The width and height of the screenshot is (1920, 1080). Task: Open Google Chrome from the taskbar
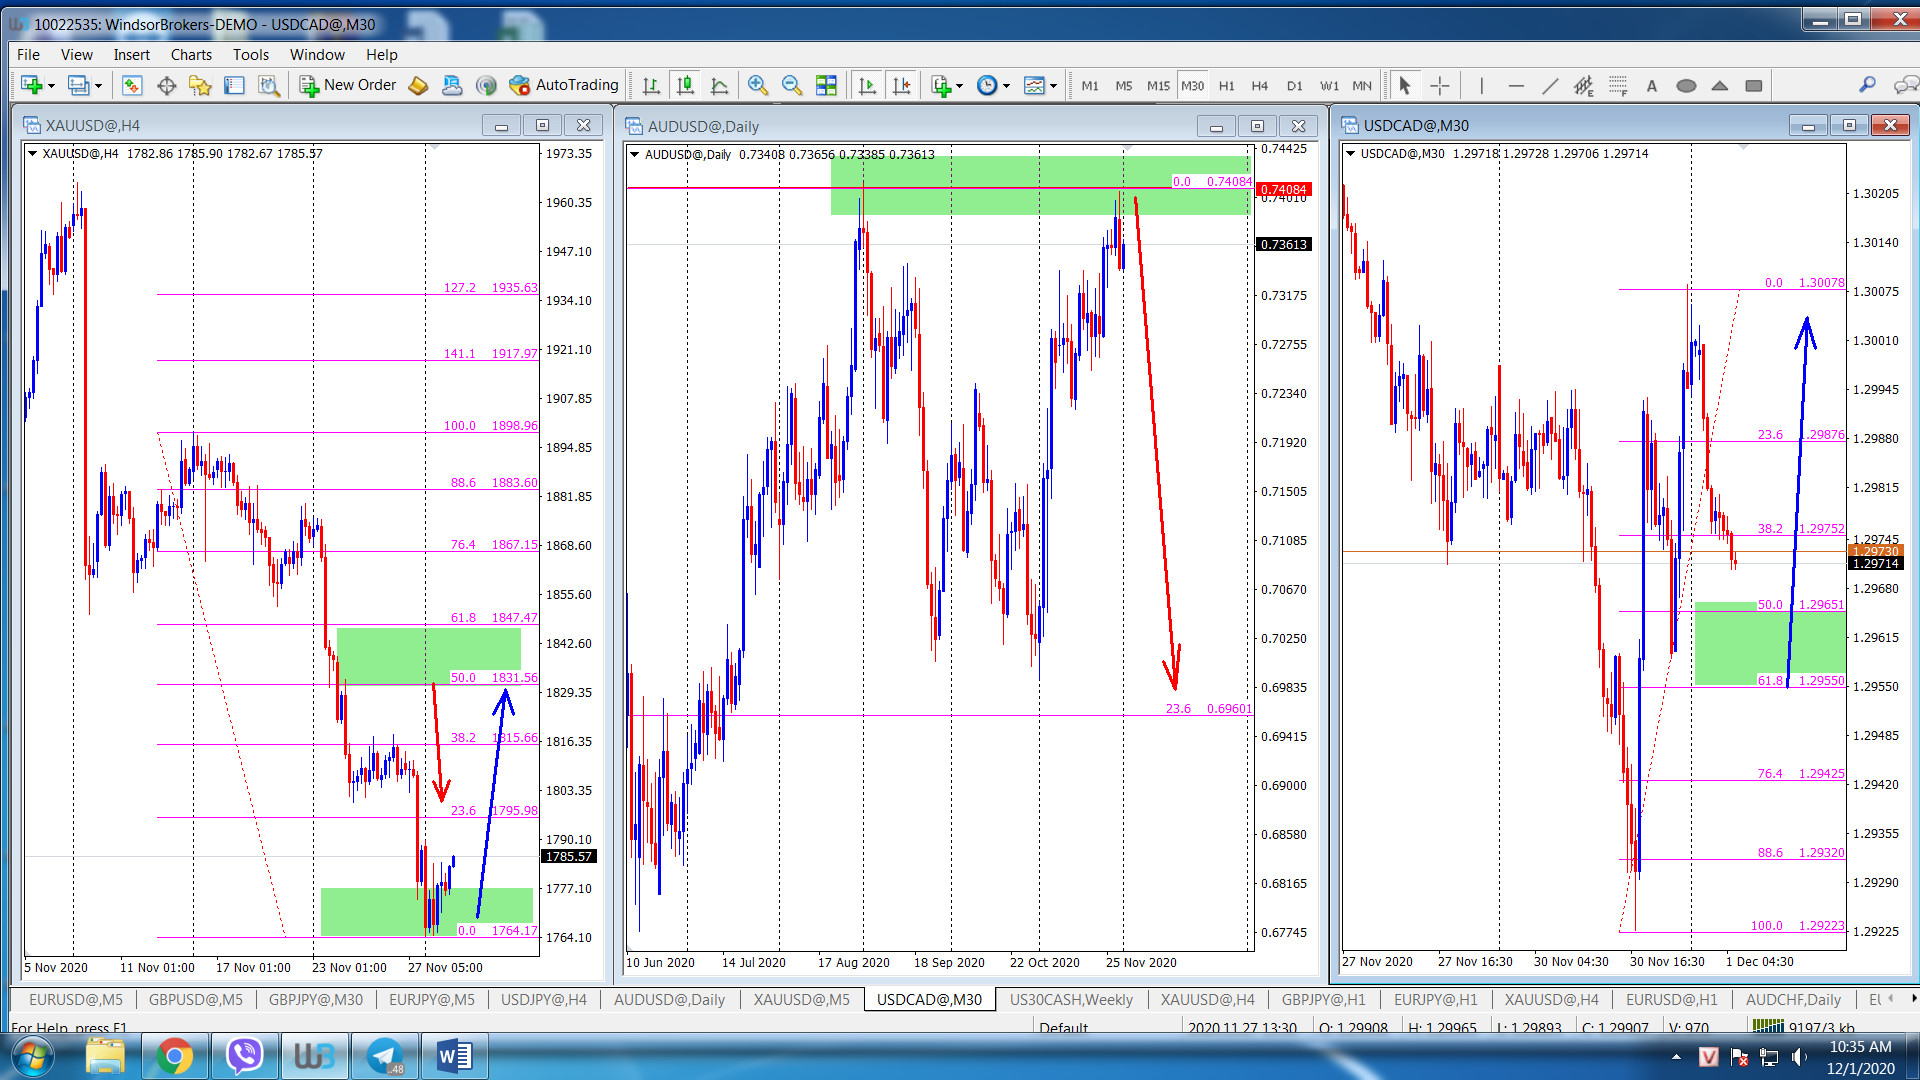click(174, 1056)
